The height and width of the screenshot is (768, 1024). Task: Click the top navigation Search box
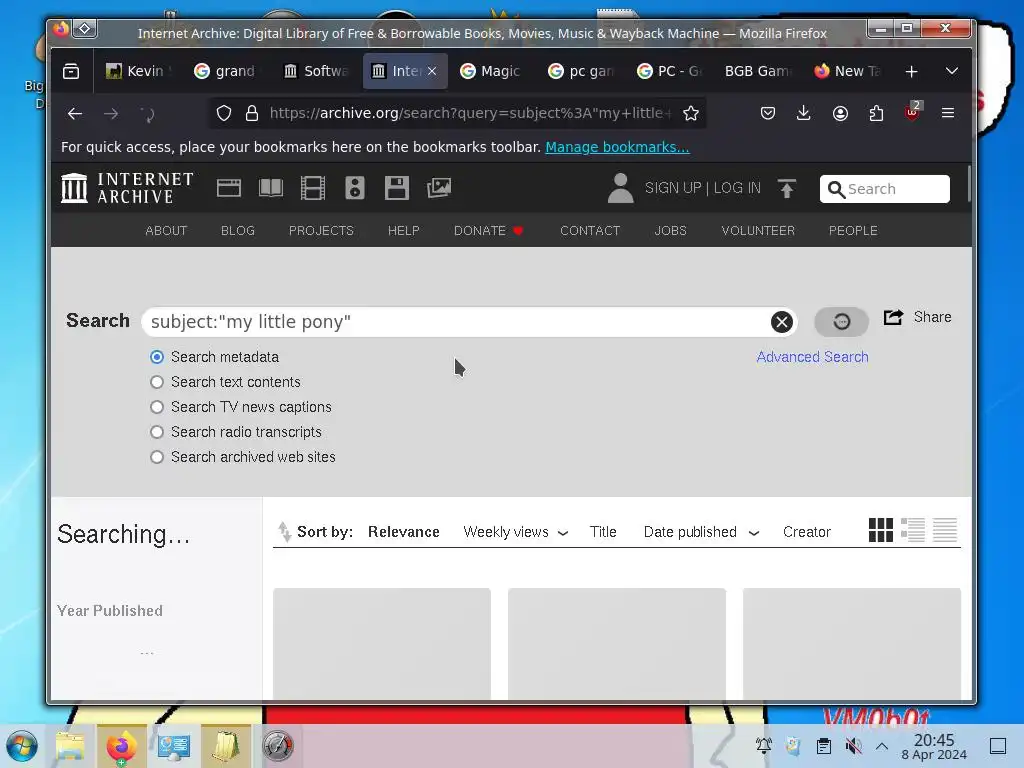click(885, 189)
